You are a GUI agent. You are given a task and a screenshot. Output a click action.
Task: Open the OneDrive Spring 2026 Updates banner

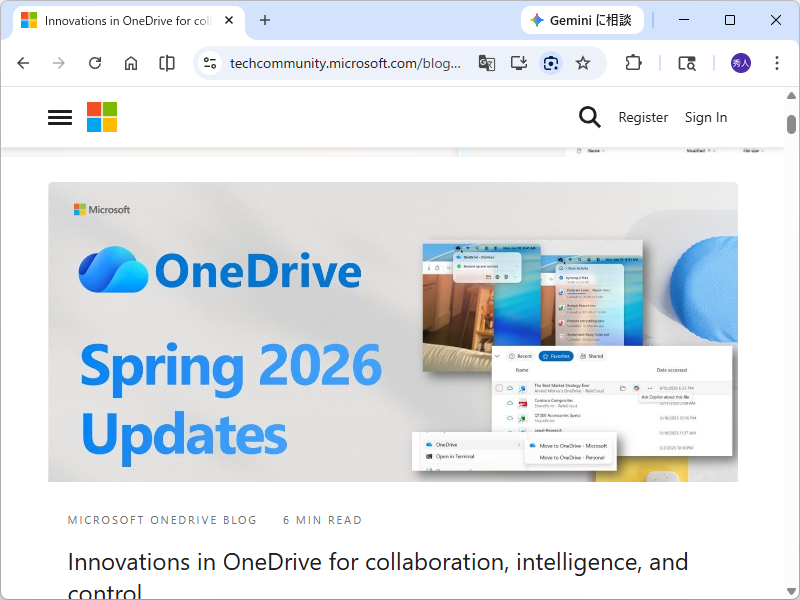[393, 332]
